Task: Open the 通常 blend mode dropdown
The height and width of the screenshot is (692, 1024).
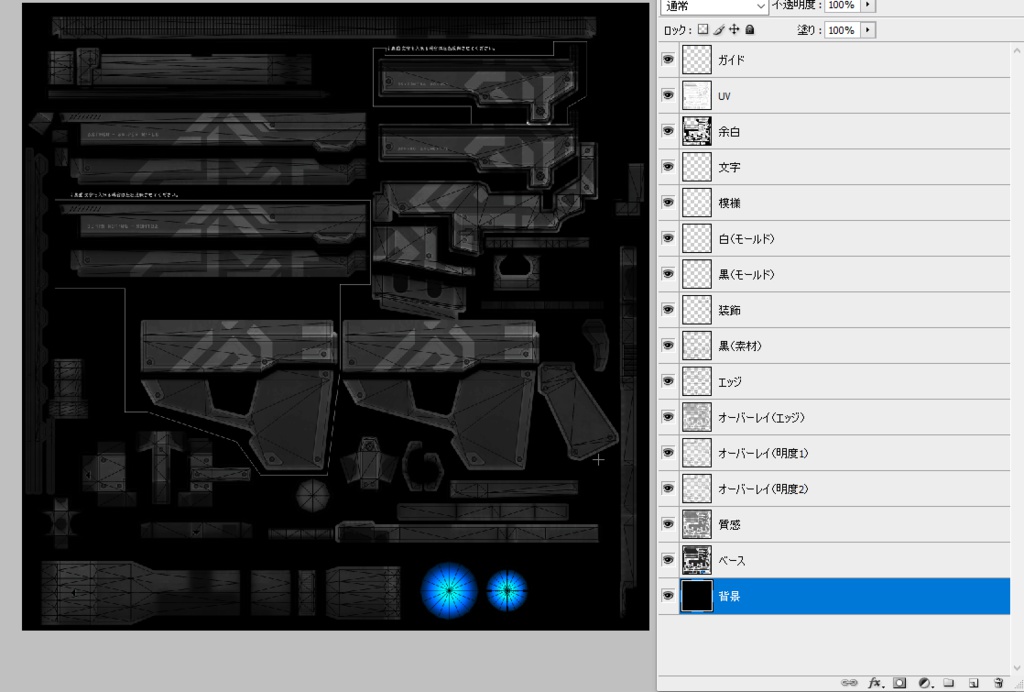Action: click(714, 7)
